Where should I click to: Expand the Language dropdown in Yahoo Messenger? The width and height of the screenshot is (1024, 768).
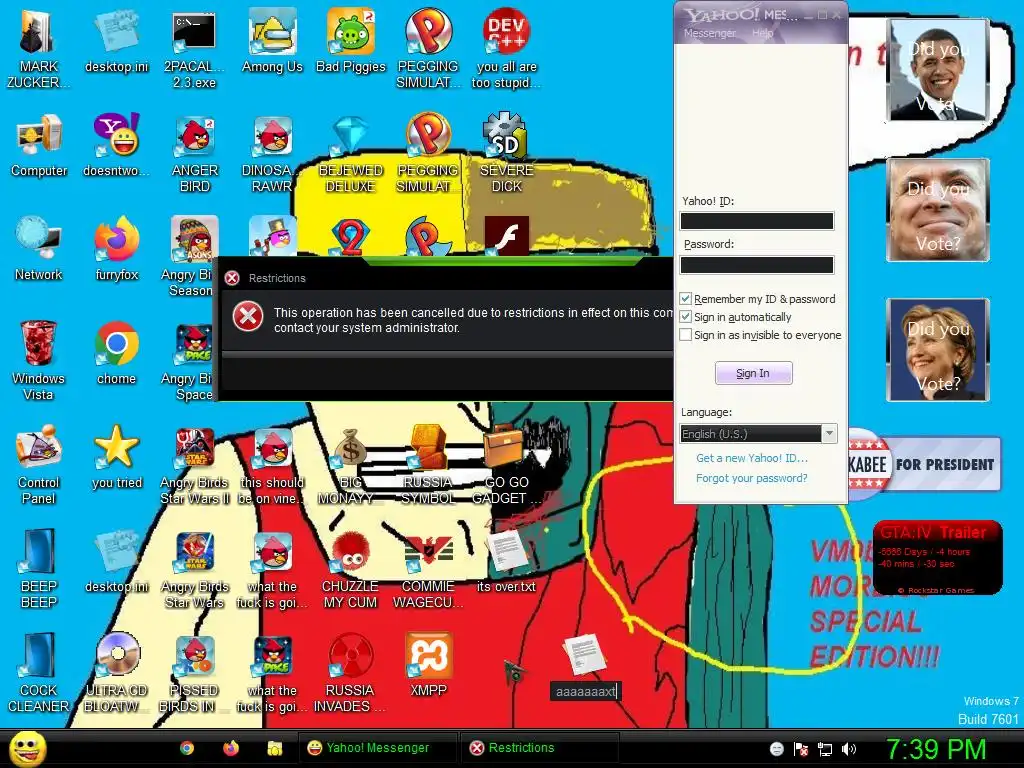[829, 434]
